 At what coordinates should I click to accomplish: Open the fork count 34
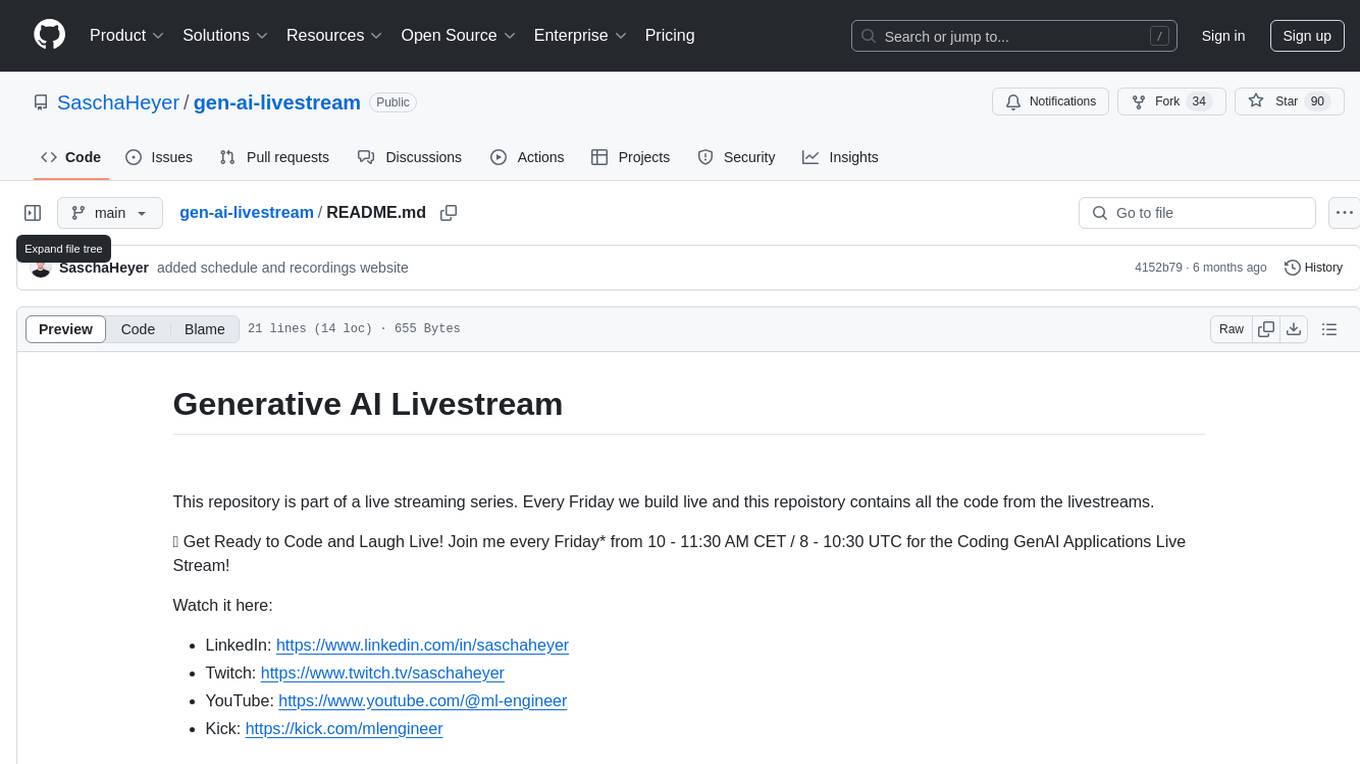(x=1199, y=102)
